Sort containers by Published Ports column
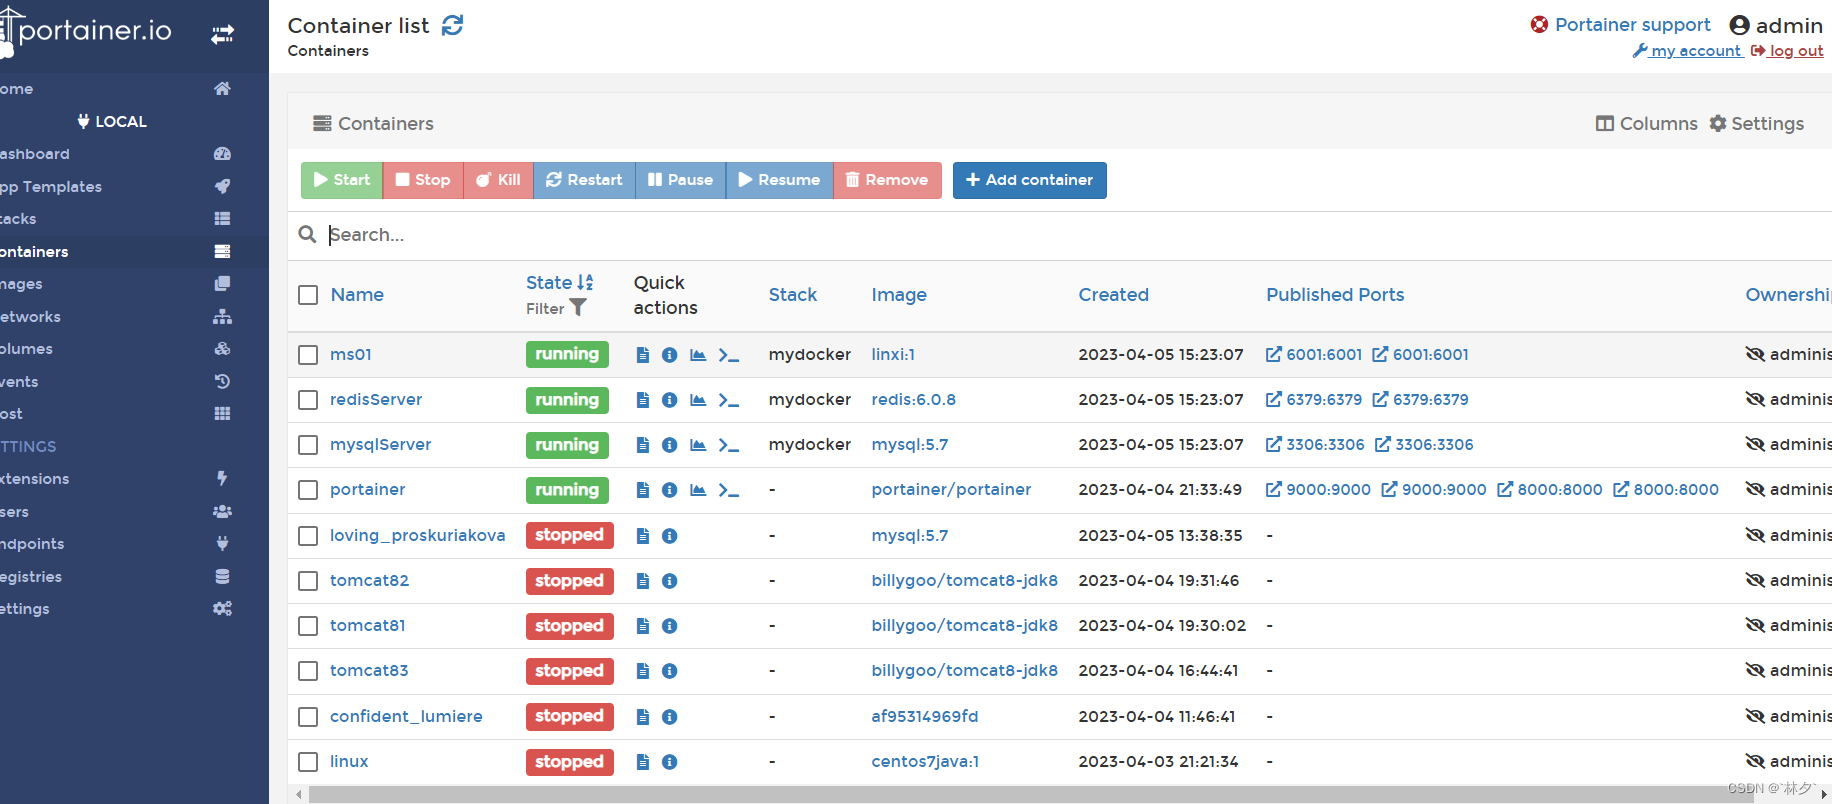The image size is (1832, 804). [1335, 295]
